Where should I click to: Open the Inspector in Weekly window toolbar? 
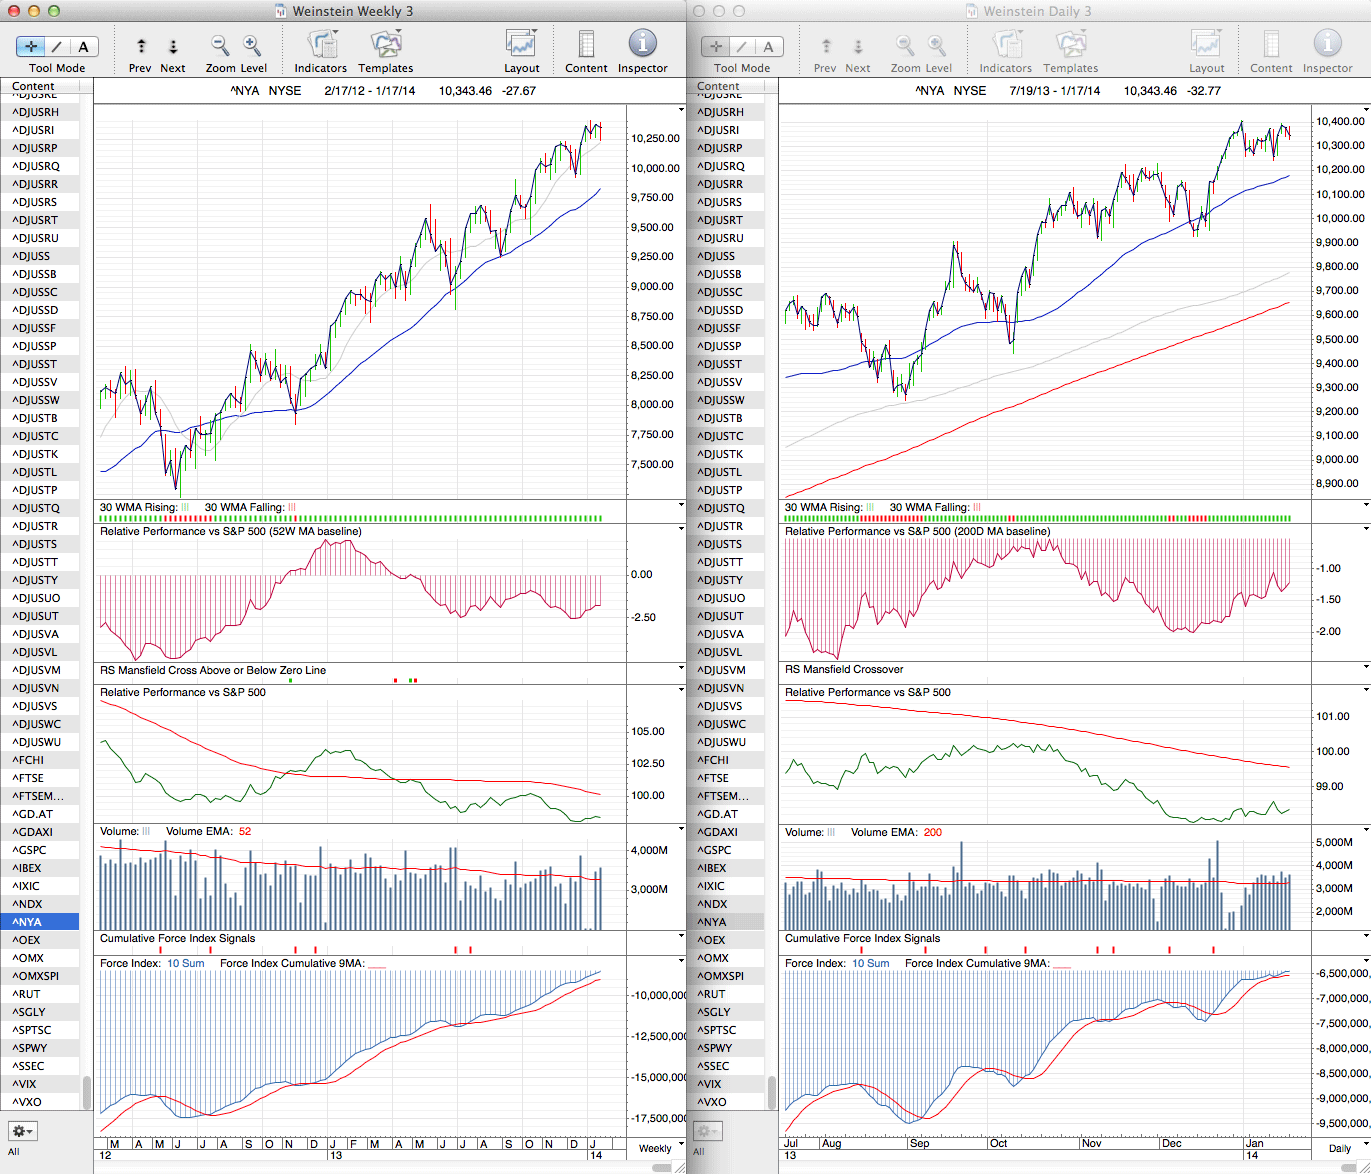click(642, 46)
